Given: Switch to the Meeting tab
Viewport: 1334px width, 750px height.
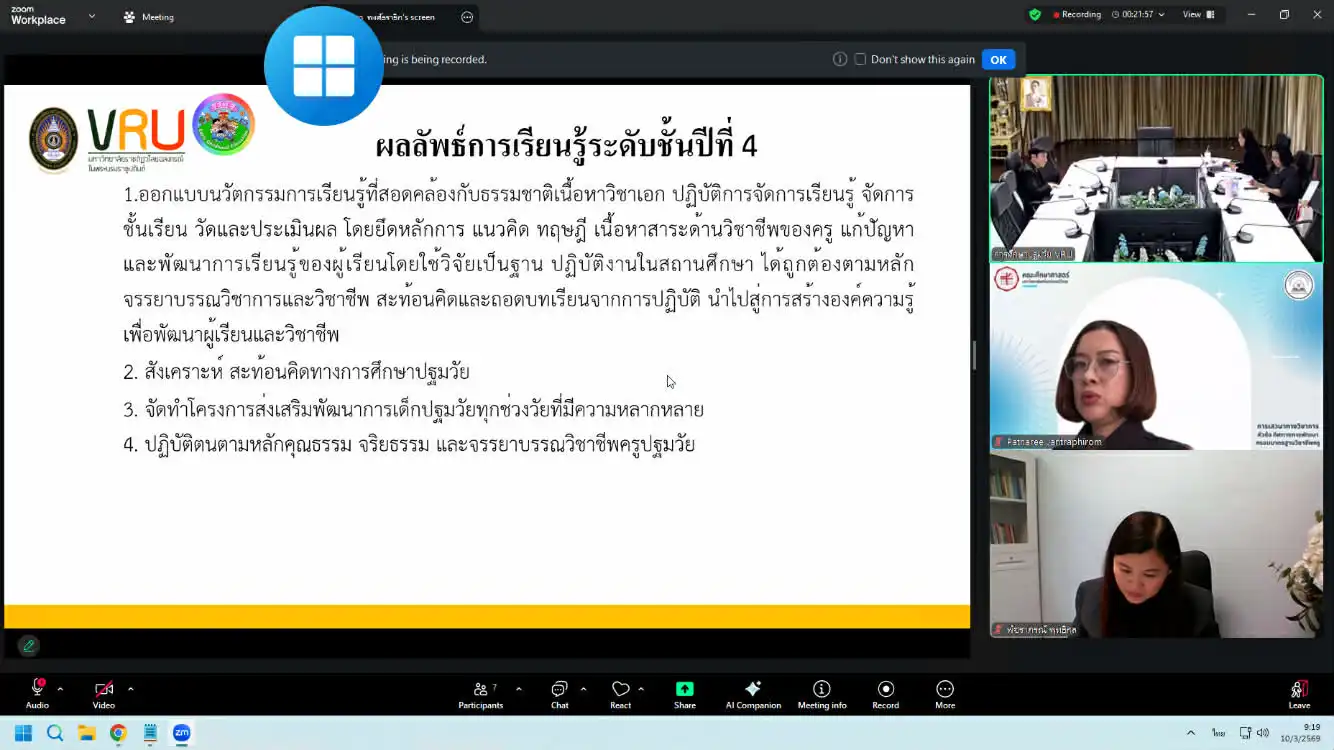Looking at the screenshot, I should (148, 17).
